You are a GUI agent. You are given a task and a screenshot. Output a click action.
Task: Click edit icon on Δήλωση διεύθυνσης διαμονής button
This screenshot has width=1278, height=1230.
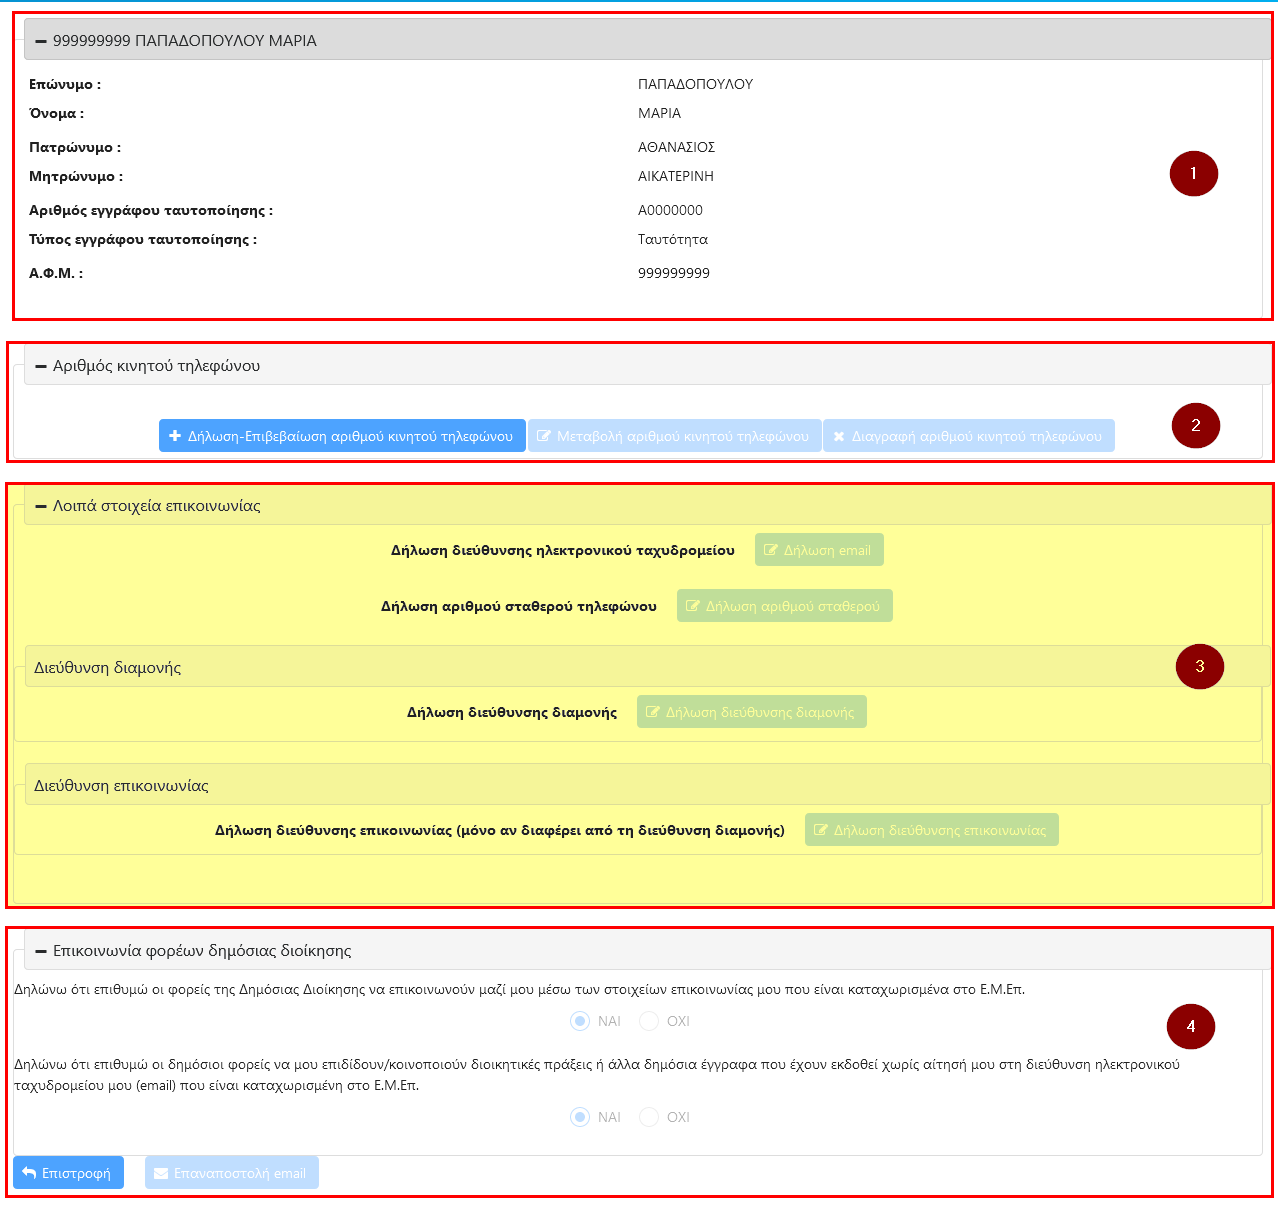point(653,712)
